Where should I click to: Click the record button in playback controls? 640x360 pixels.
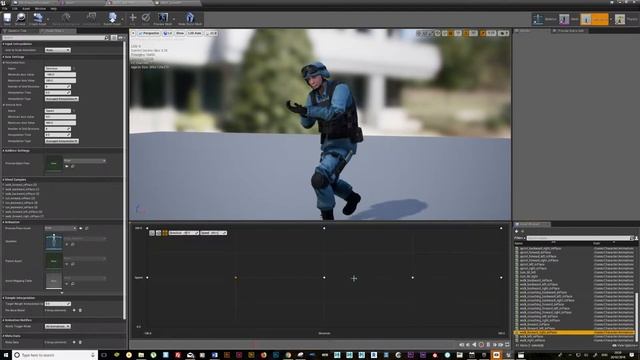481,344
